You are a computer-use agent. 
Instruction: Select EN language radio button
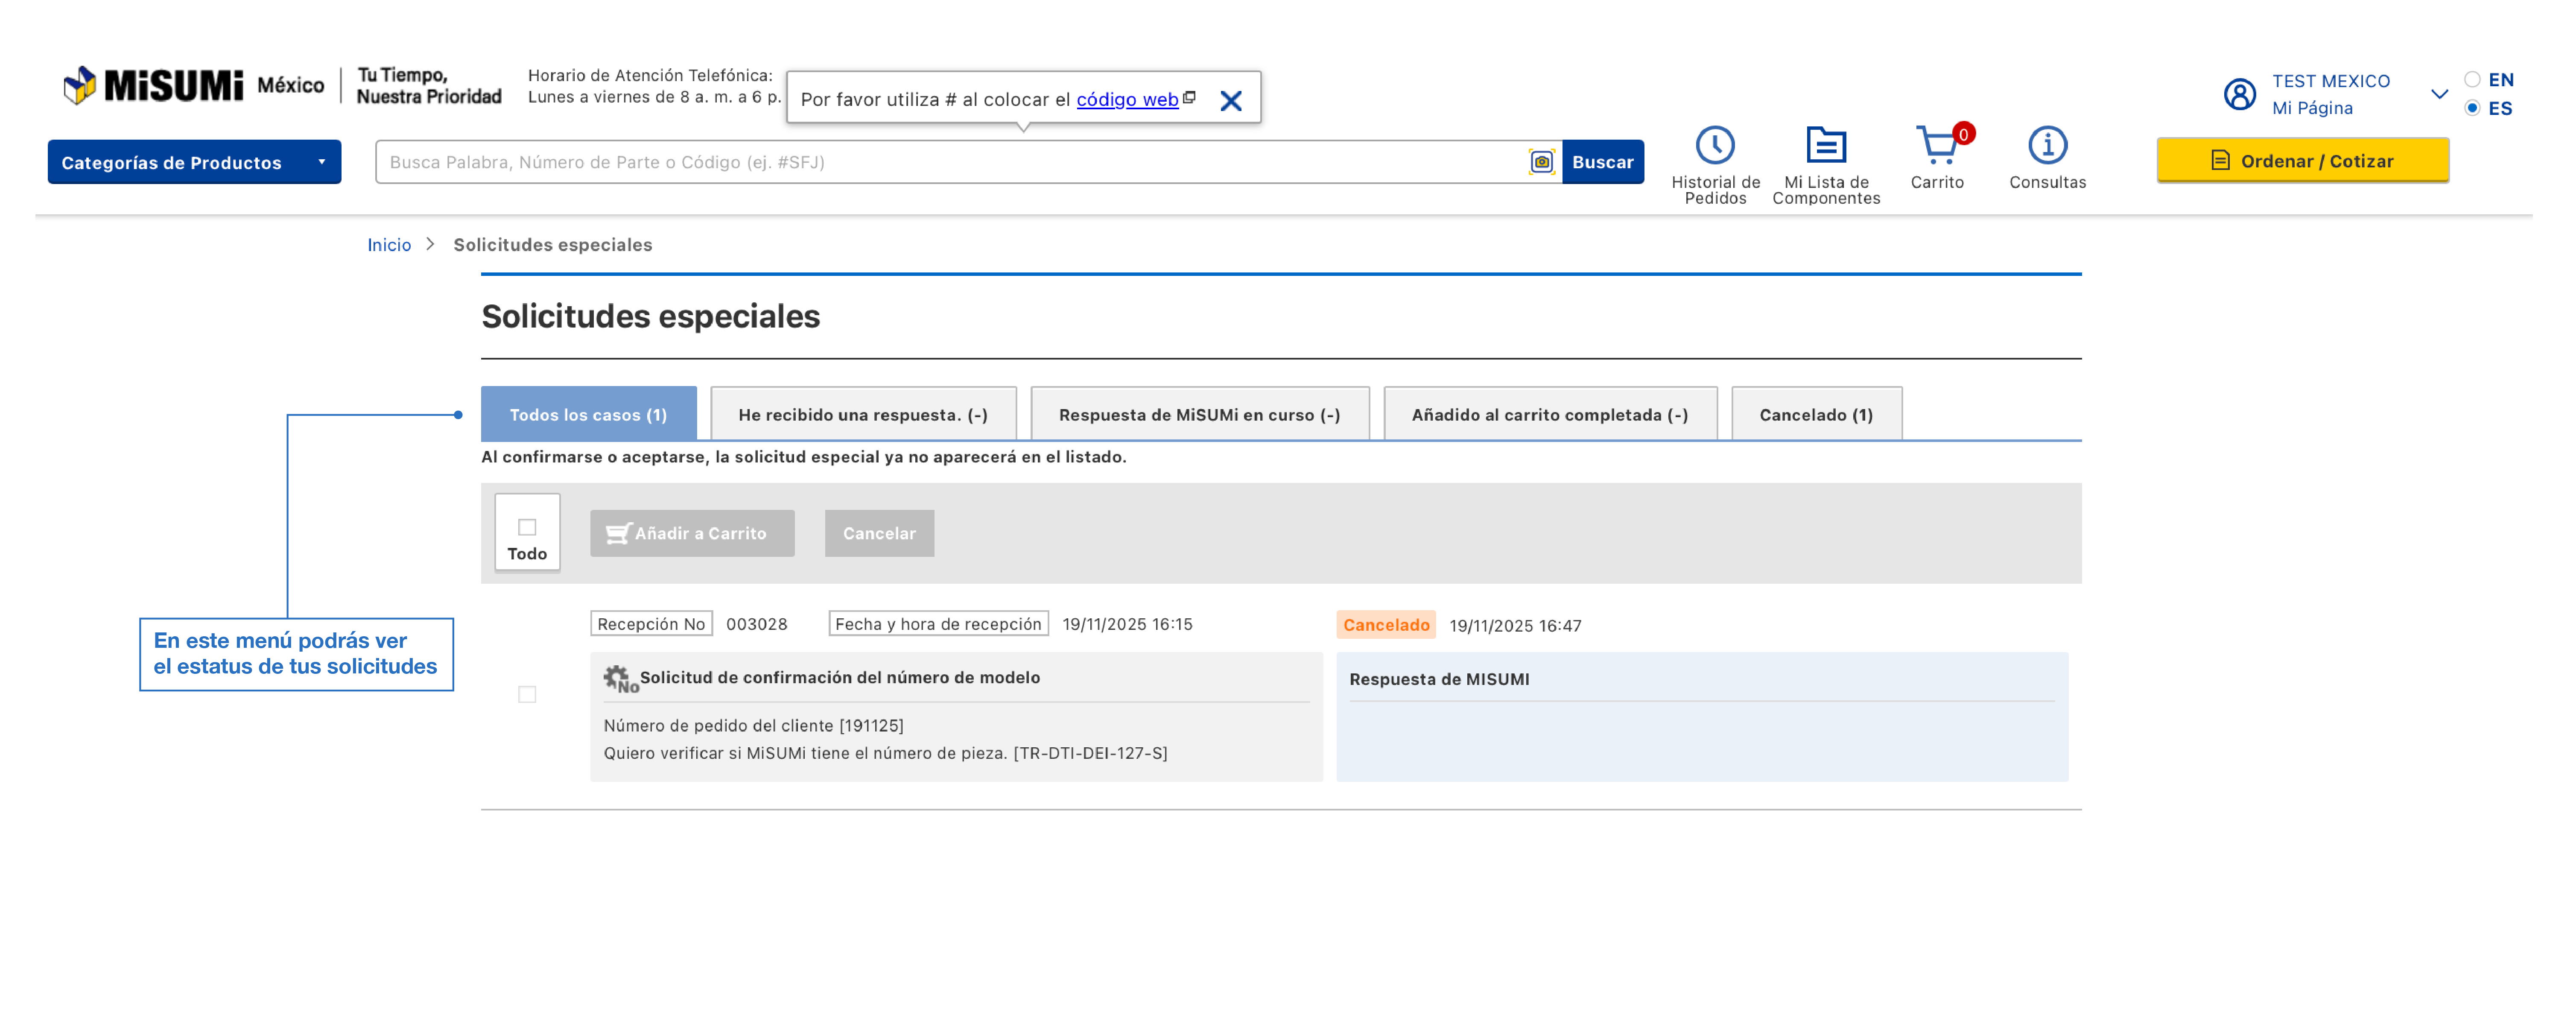click(x=2472, y=79)
